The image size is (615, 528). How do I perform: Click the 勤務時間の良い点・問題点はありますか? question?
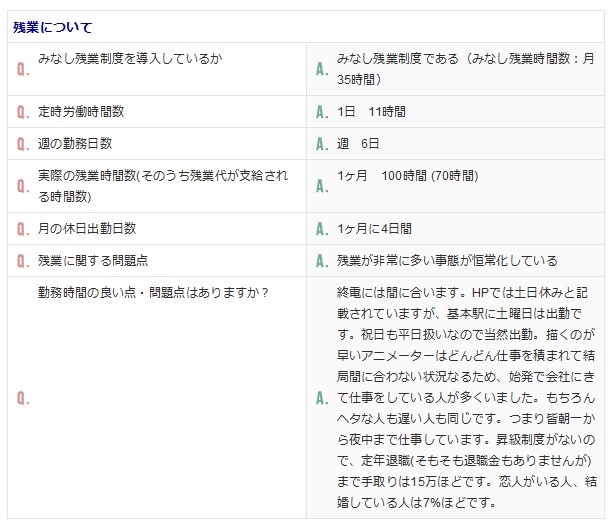click(x=153, y=293)
